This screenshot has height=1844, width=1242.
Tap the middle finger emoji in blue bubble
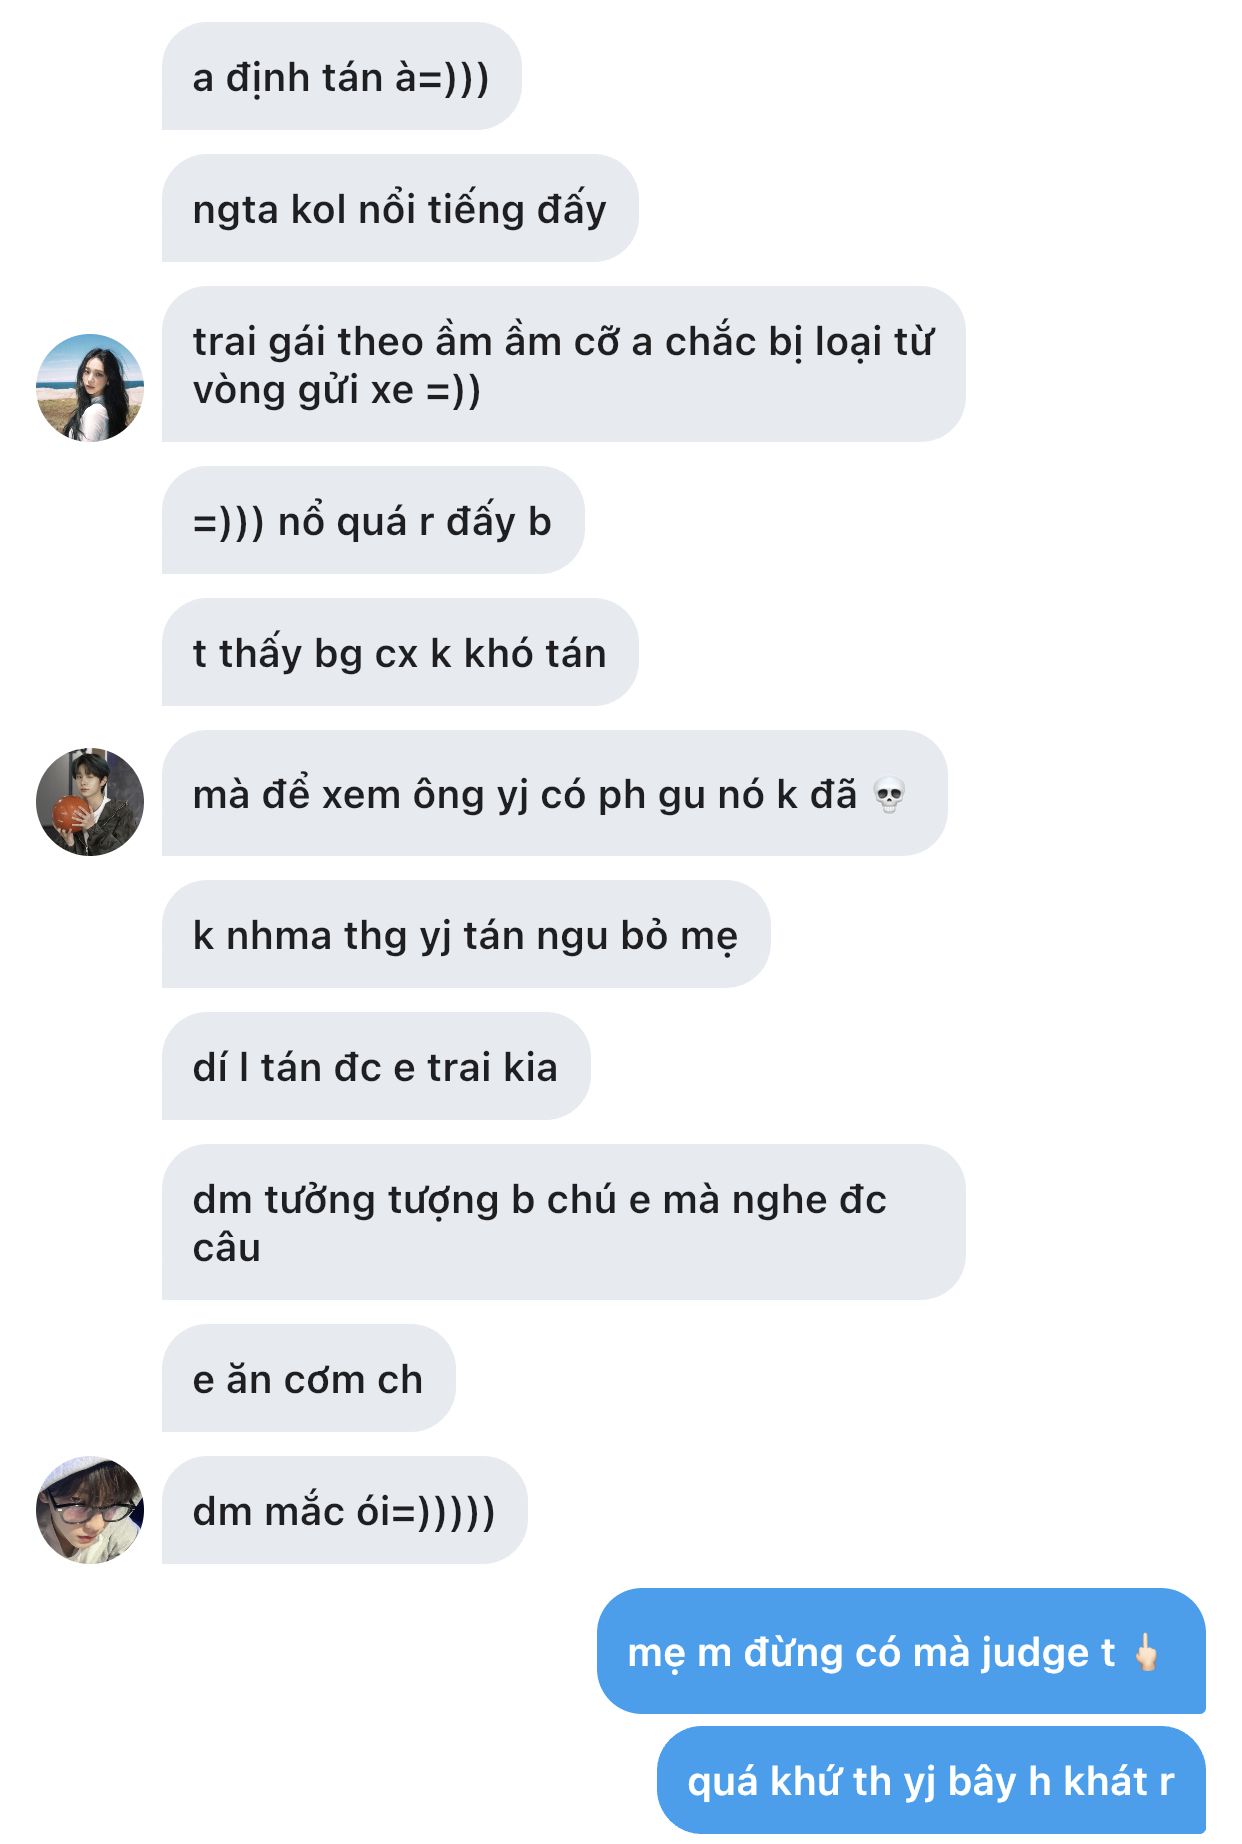pyautogui.click(x=1146, y=1652)
